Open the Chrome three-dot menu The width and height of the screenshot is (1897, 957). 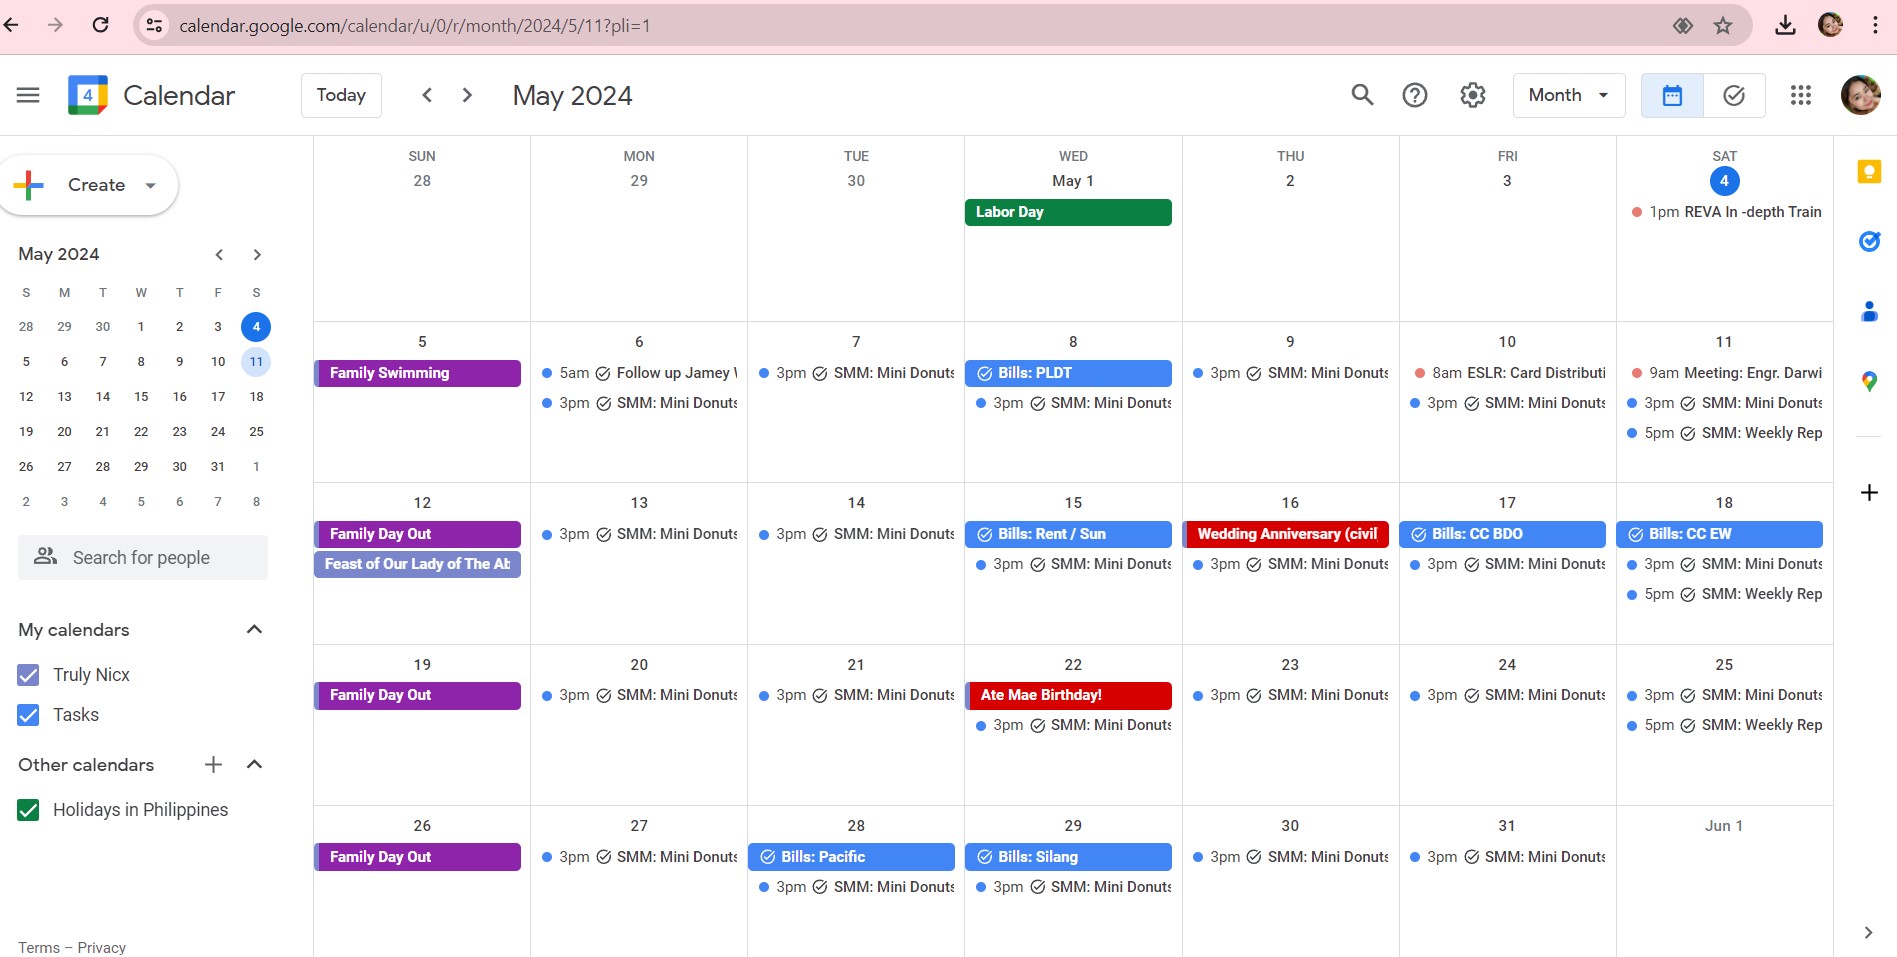coord(1875,25)
